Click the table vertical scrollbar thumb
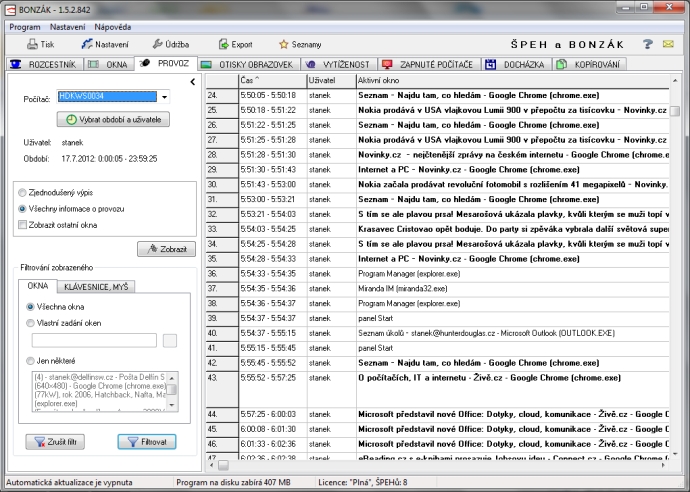The height and width of the screenshot is (492, 690). click(675, 111)
